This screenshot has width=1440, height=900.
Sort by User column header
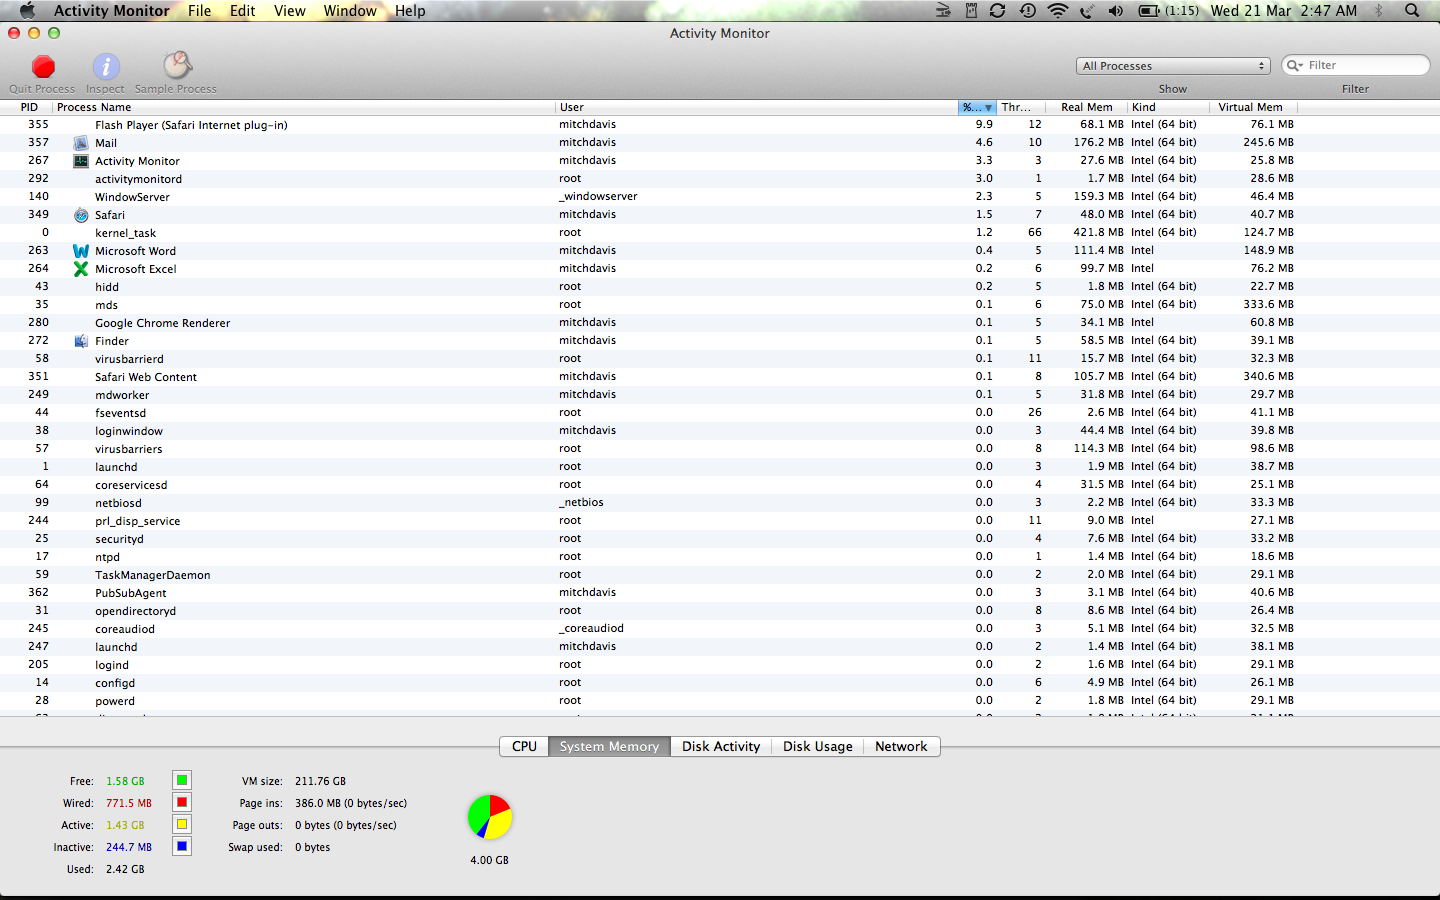(x=757, y=107)
